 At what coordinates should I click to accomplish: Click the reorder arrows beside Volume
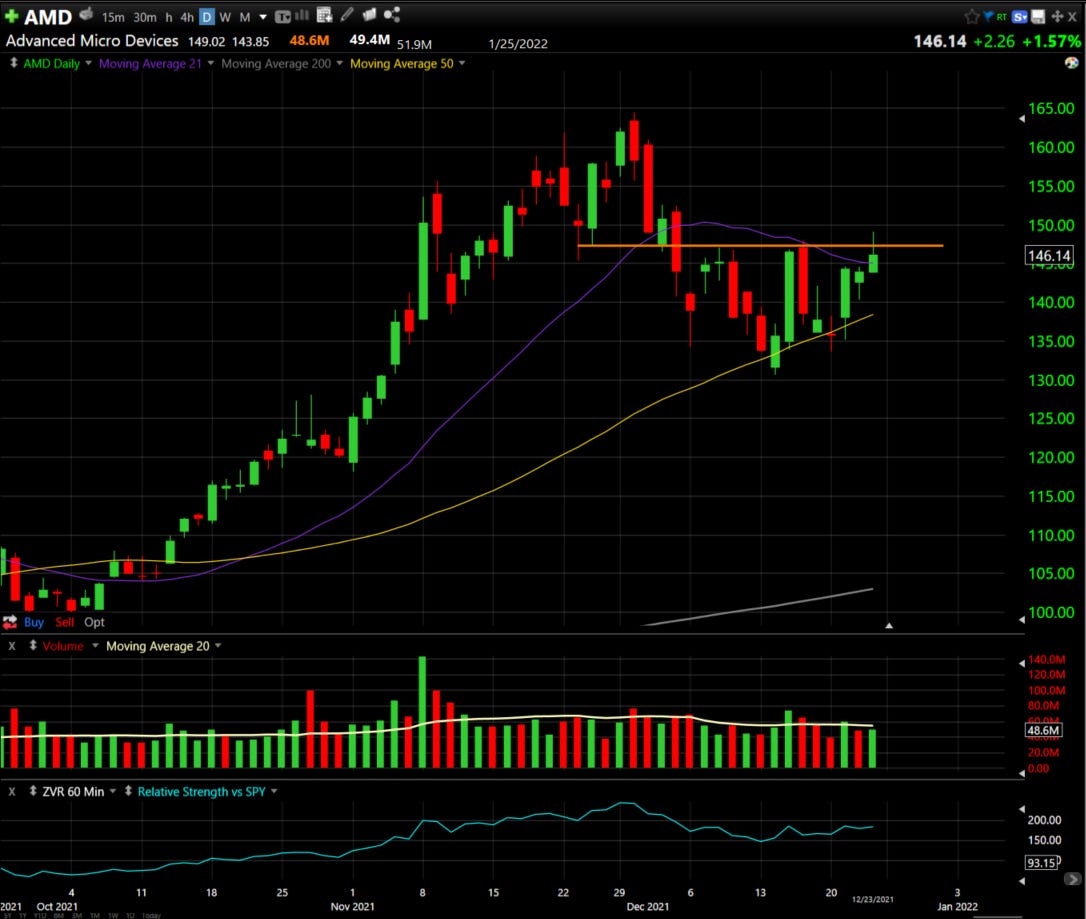(33, 645)
